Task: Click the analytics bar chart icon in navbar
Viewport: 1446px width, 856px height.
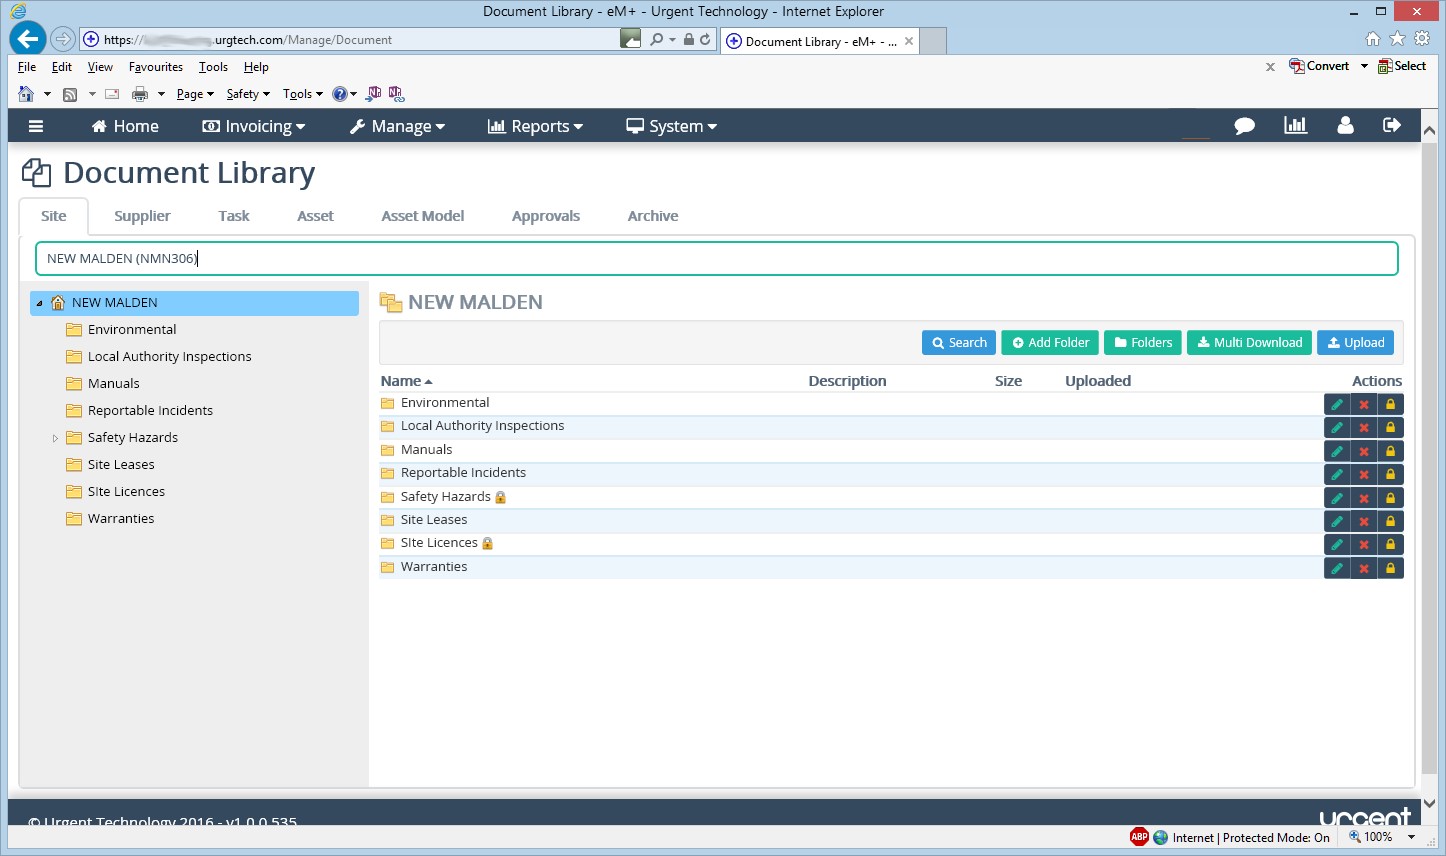Action: click(x=1294, y=126)
